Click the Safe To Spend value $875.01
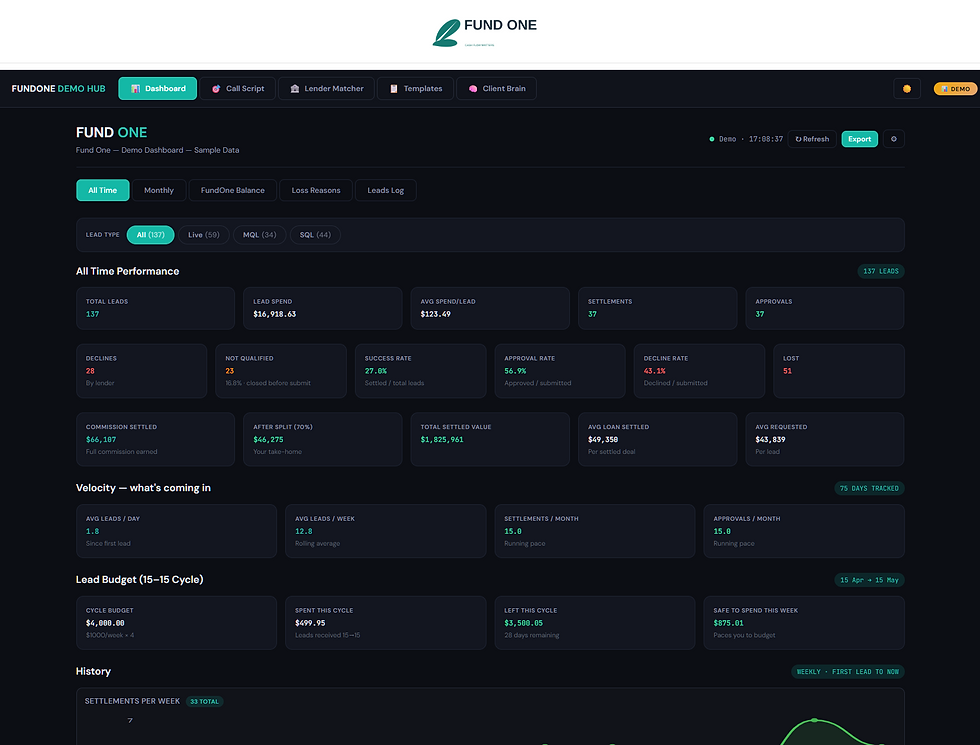This screenshot has height=745, width=980. pyautogui.click(x=729, y=624)
